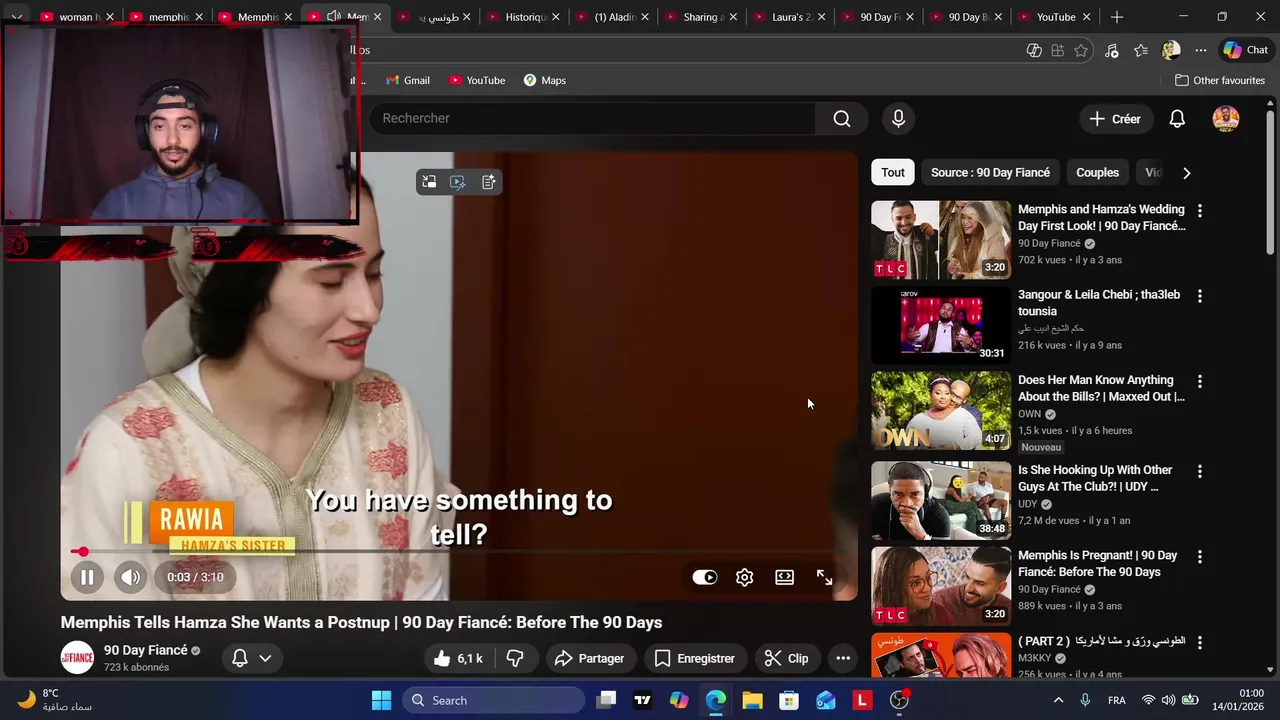The width and height of the screenshot is (1280, 720).
Task: Click the Créer button
Action: pos(1115,119)
